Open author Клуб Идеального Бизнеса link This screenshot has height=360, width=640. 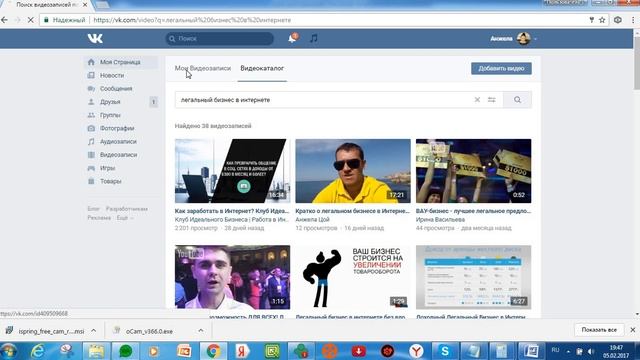232,220
